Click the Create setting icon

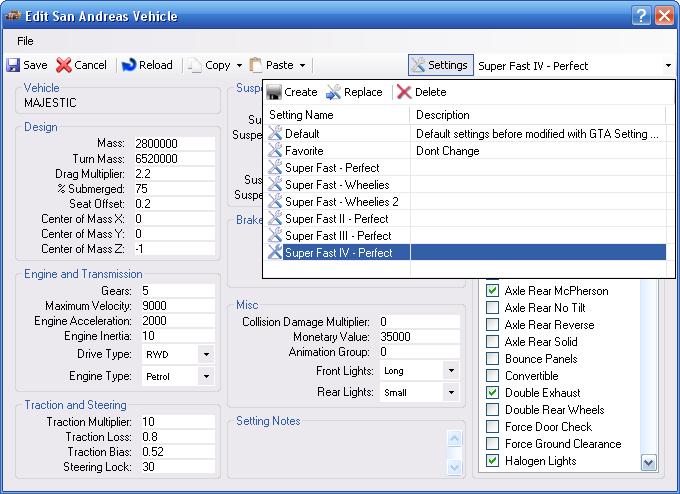pos(274,92)
